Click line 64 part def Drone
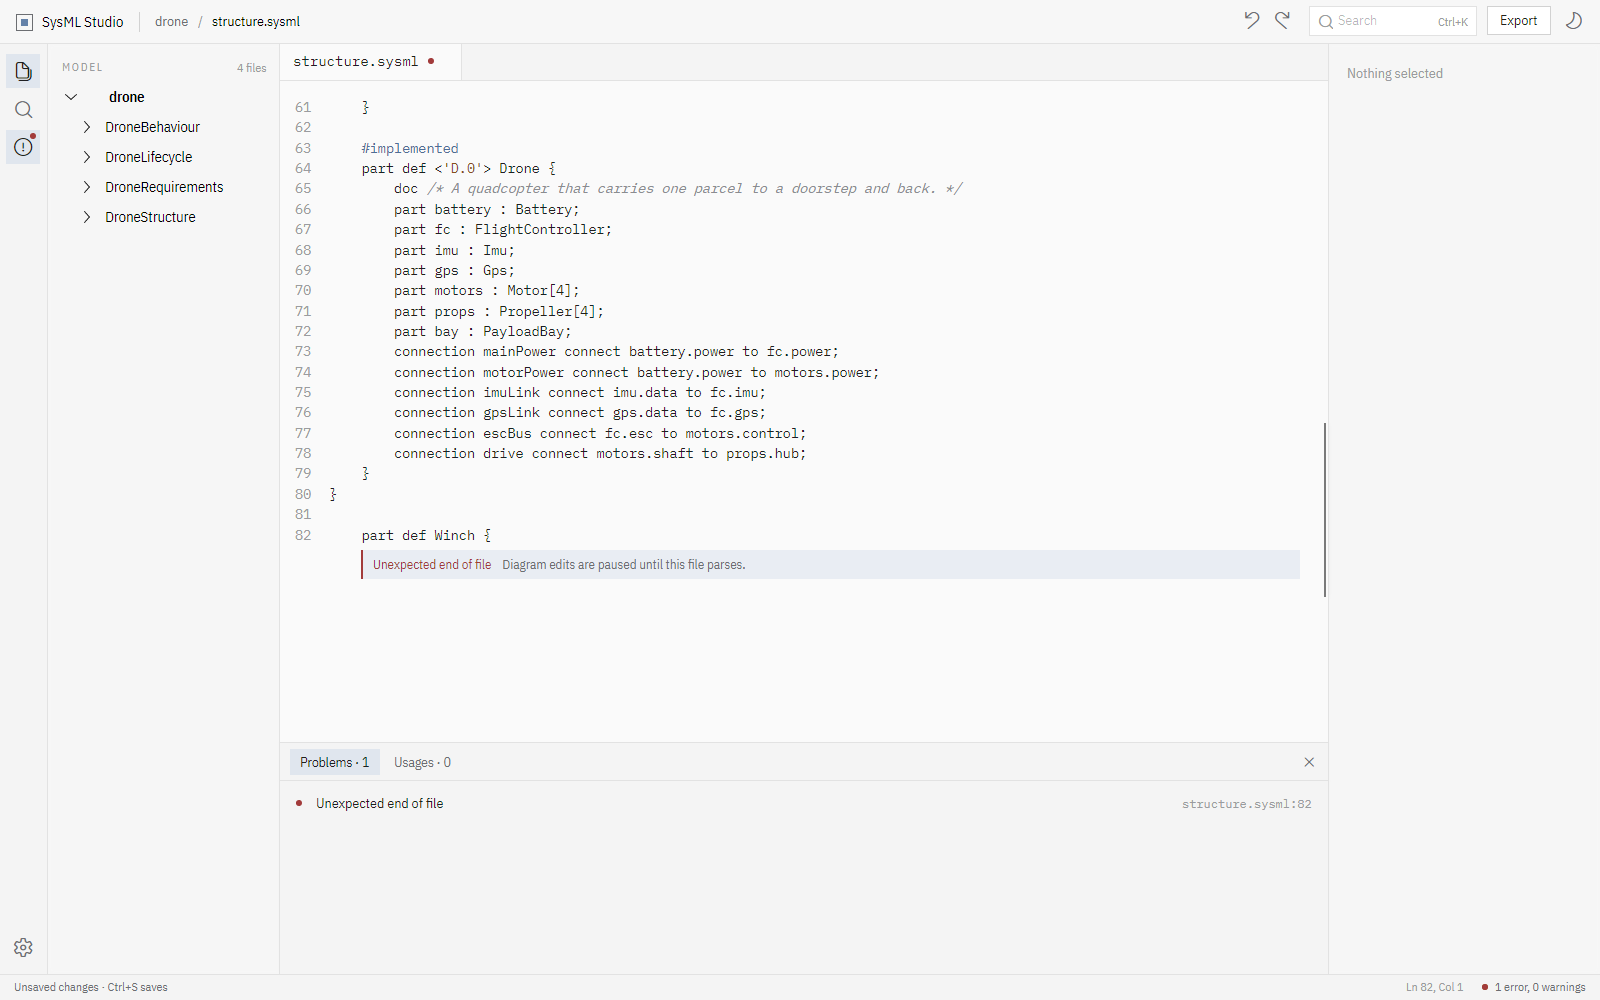Image resolution: width=1600 pixels, height=1000 pixels. coord(458,169)
